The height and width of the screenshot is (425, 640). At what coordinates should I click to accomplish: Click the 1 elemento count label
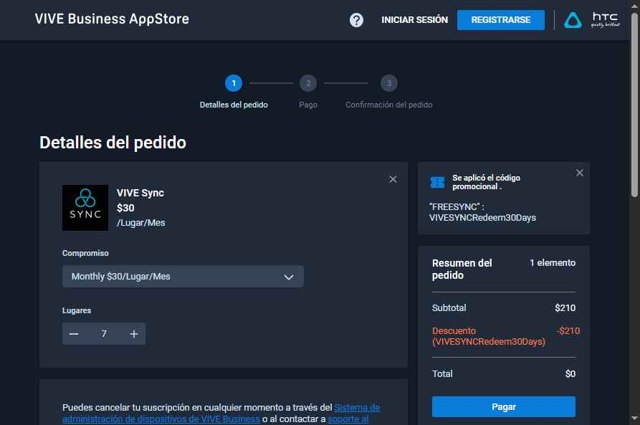tap(553, 263)
